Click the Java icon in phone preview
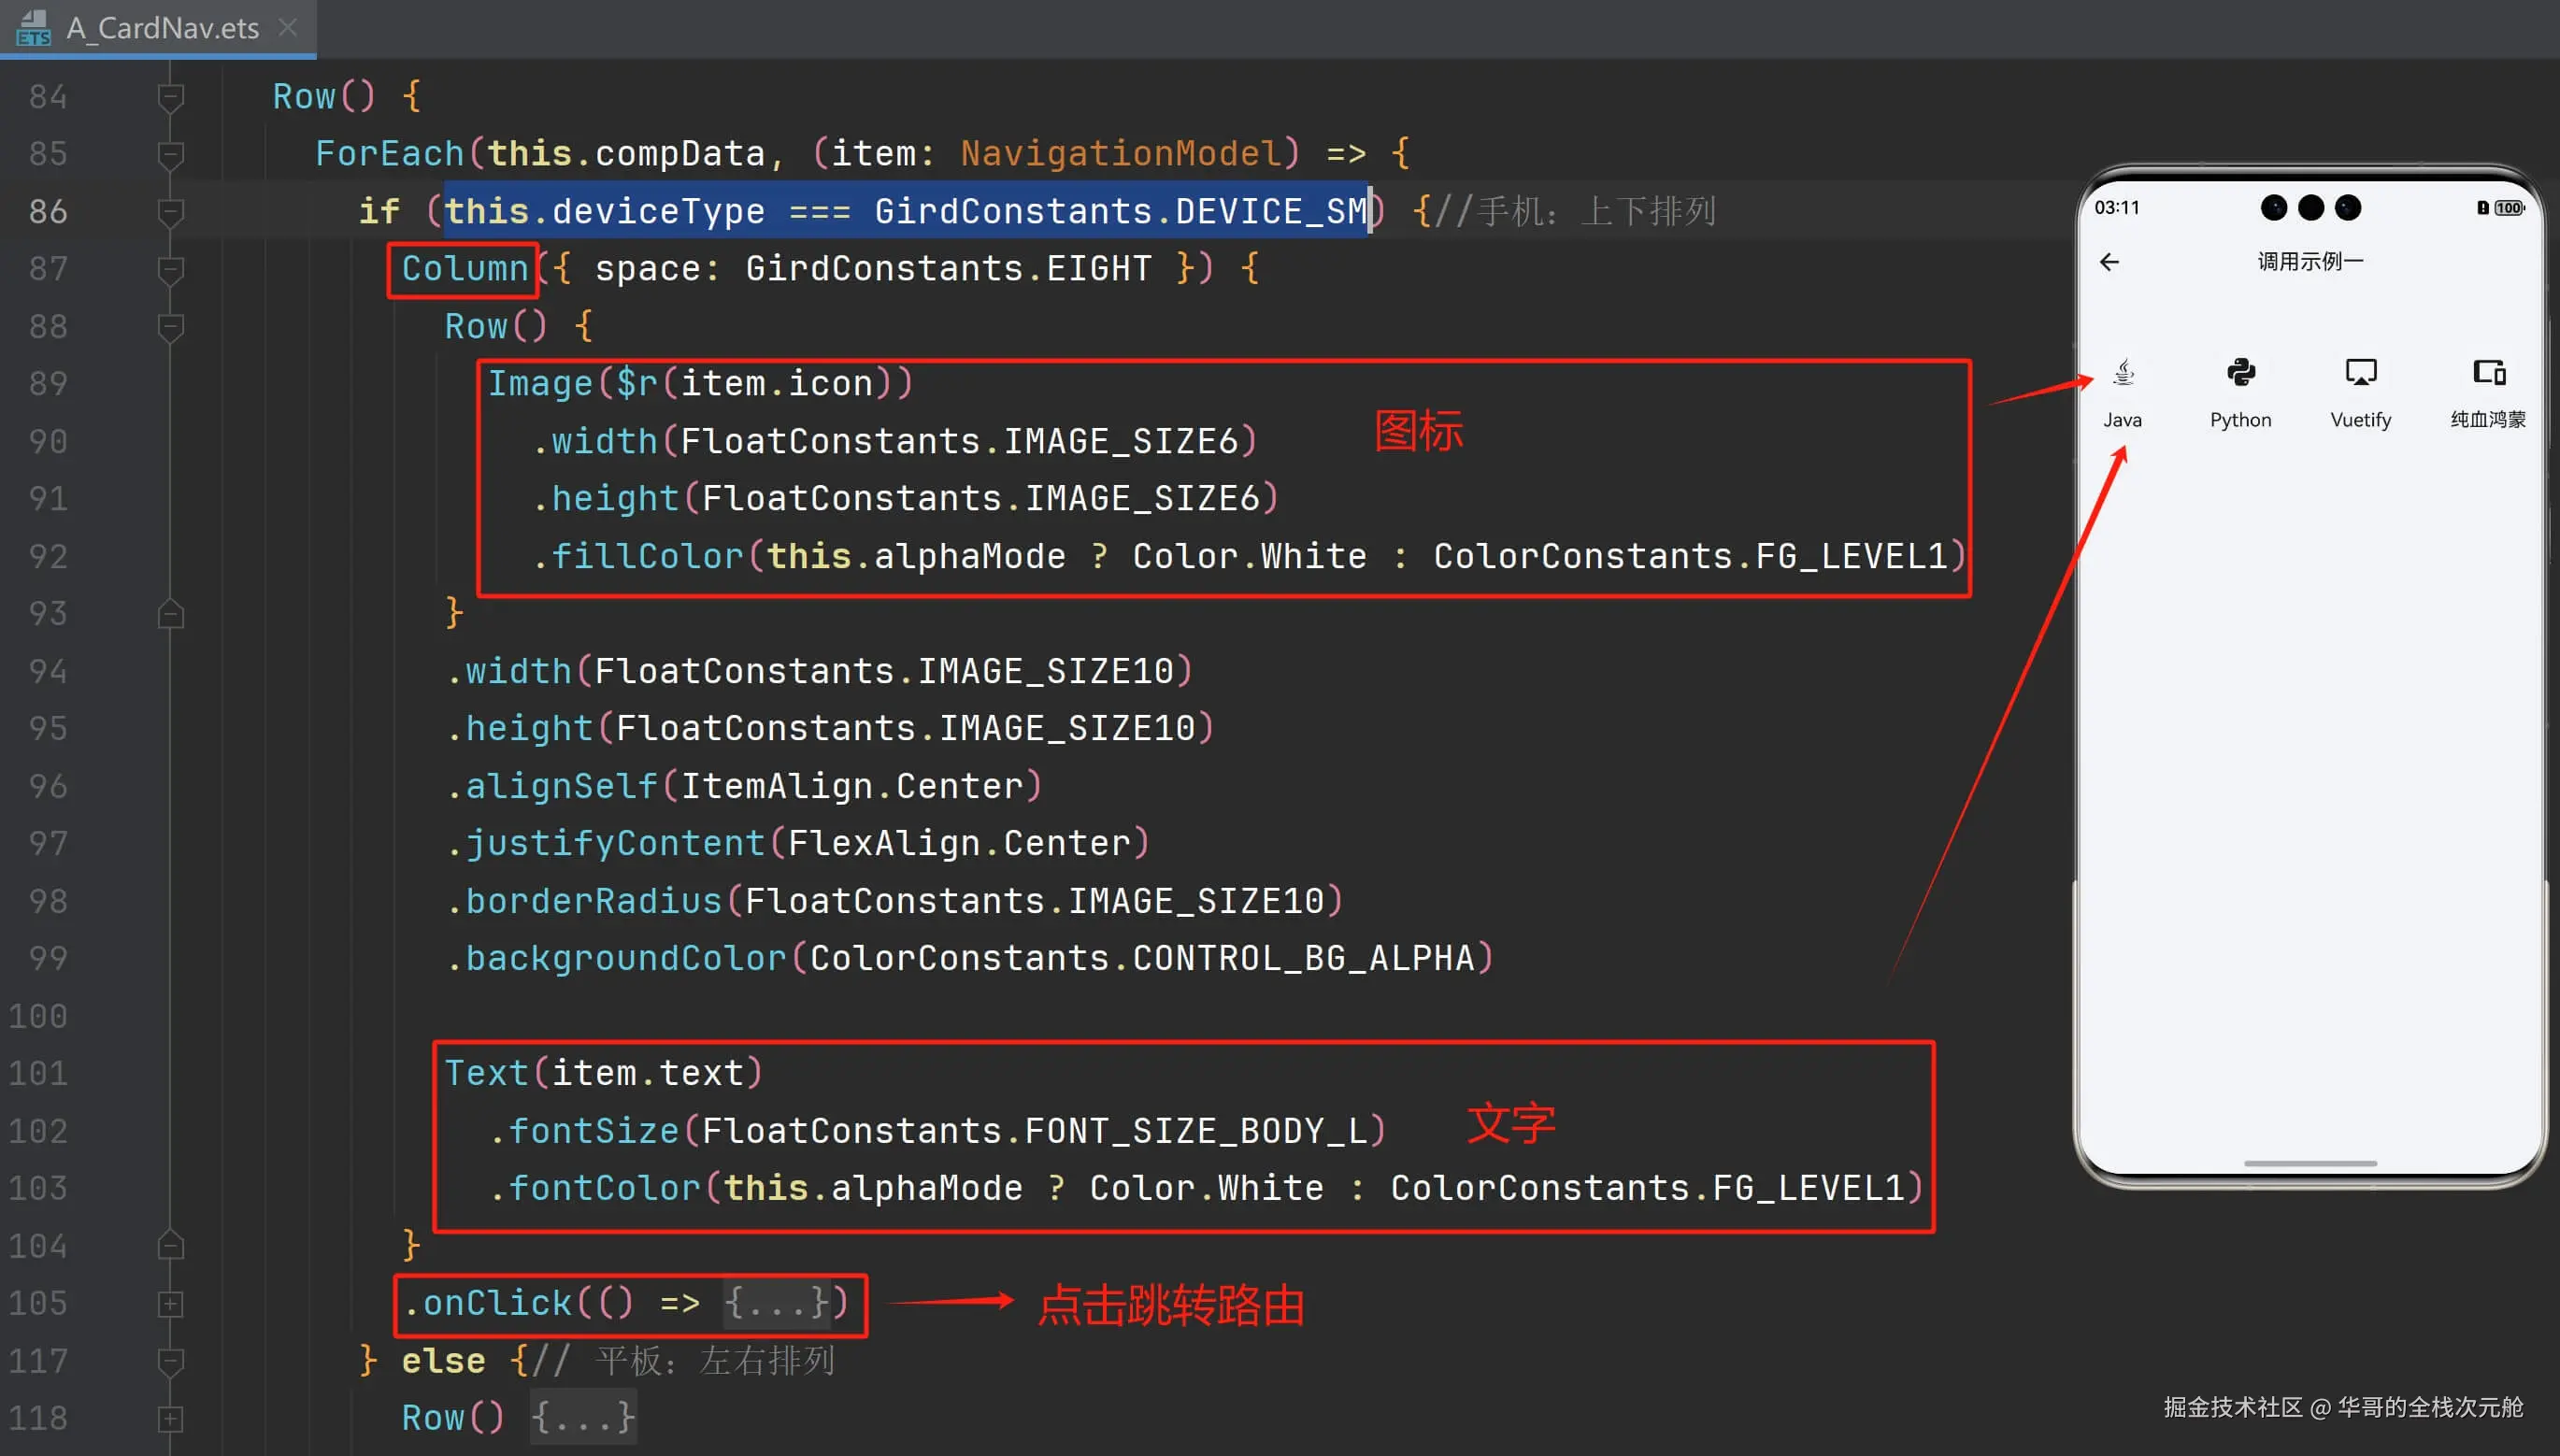Screen dimensions: 2560x1456 click(x=2123, y=373)
